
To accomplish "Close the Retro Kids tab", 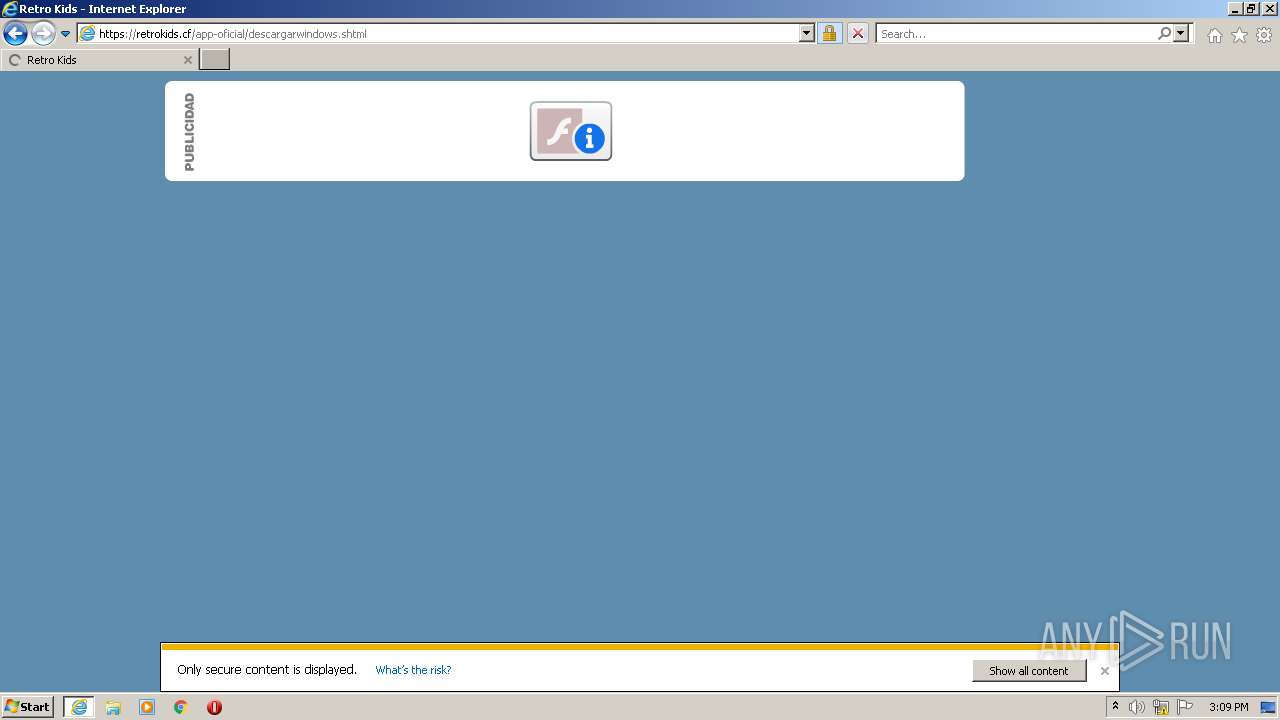I will (187, 60).
